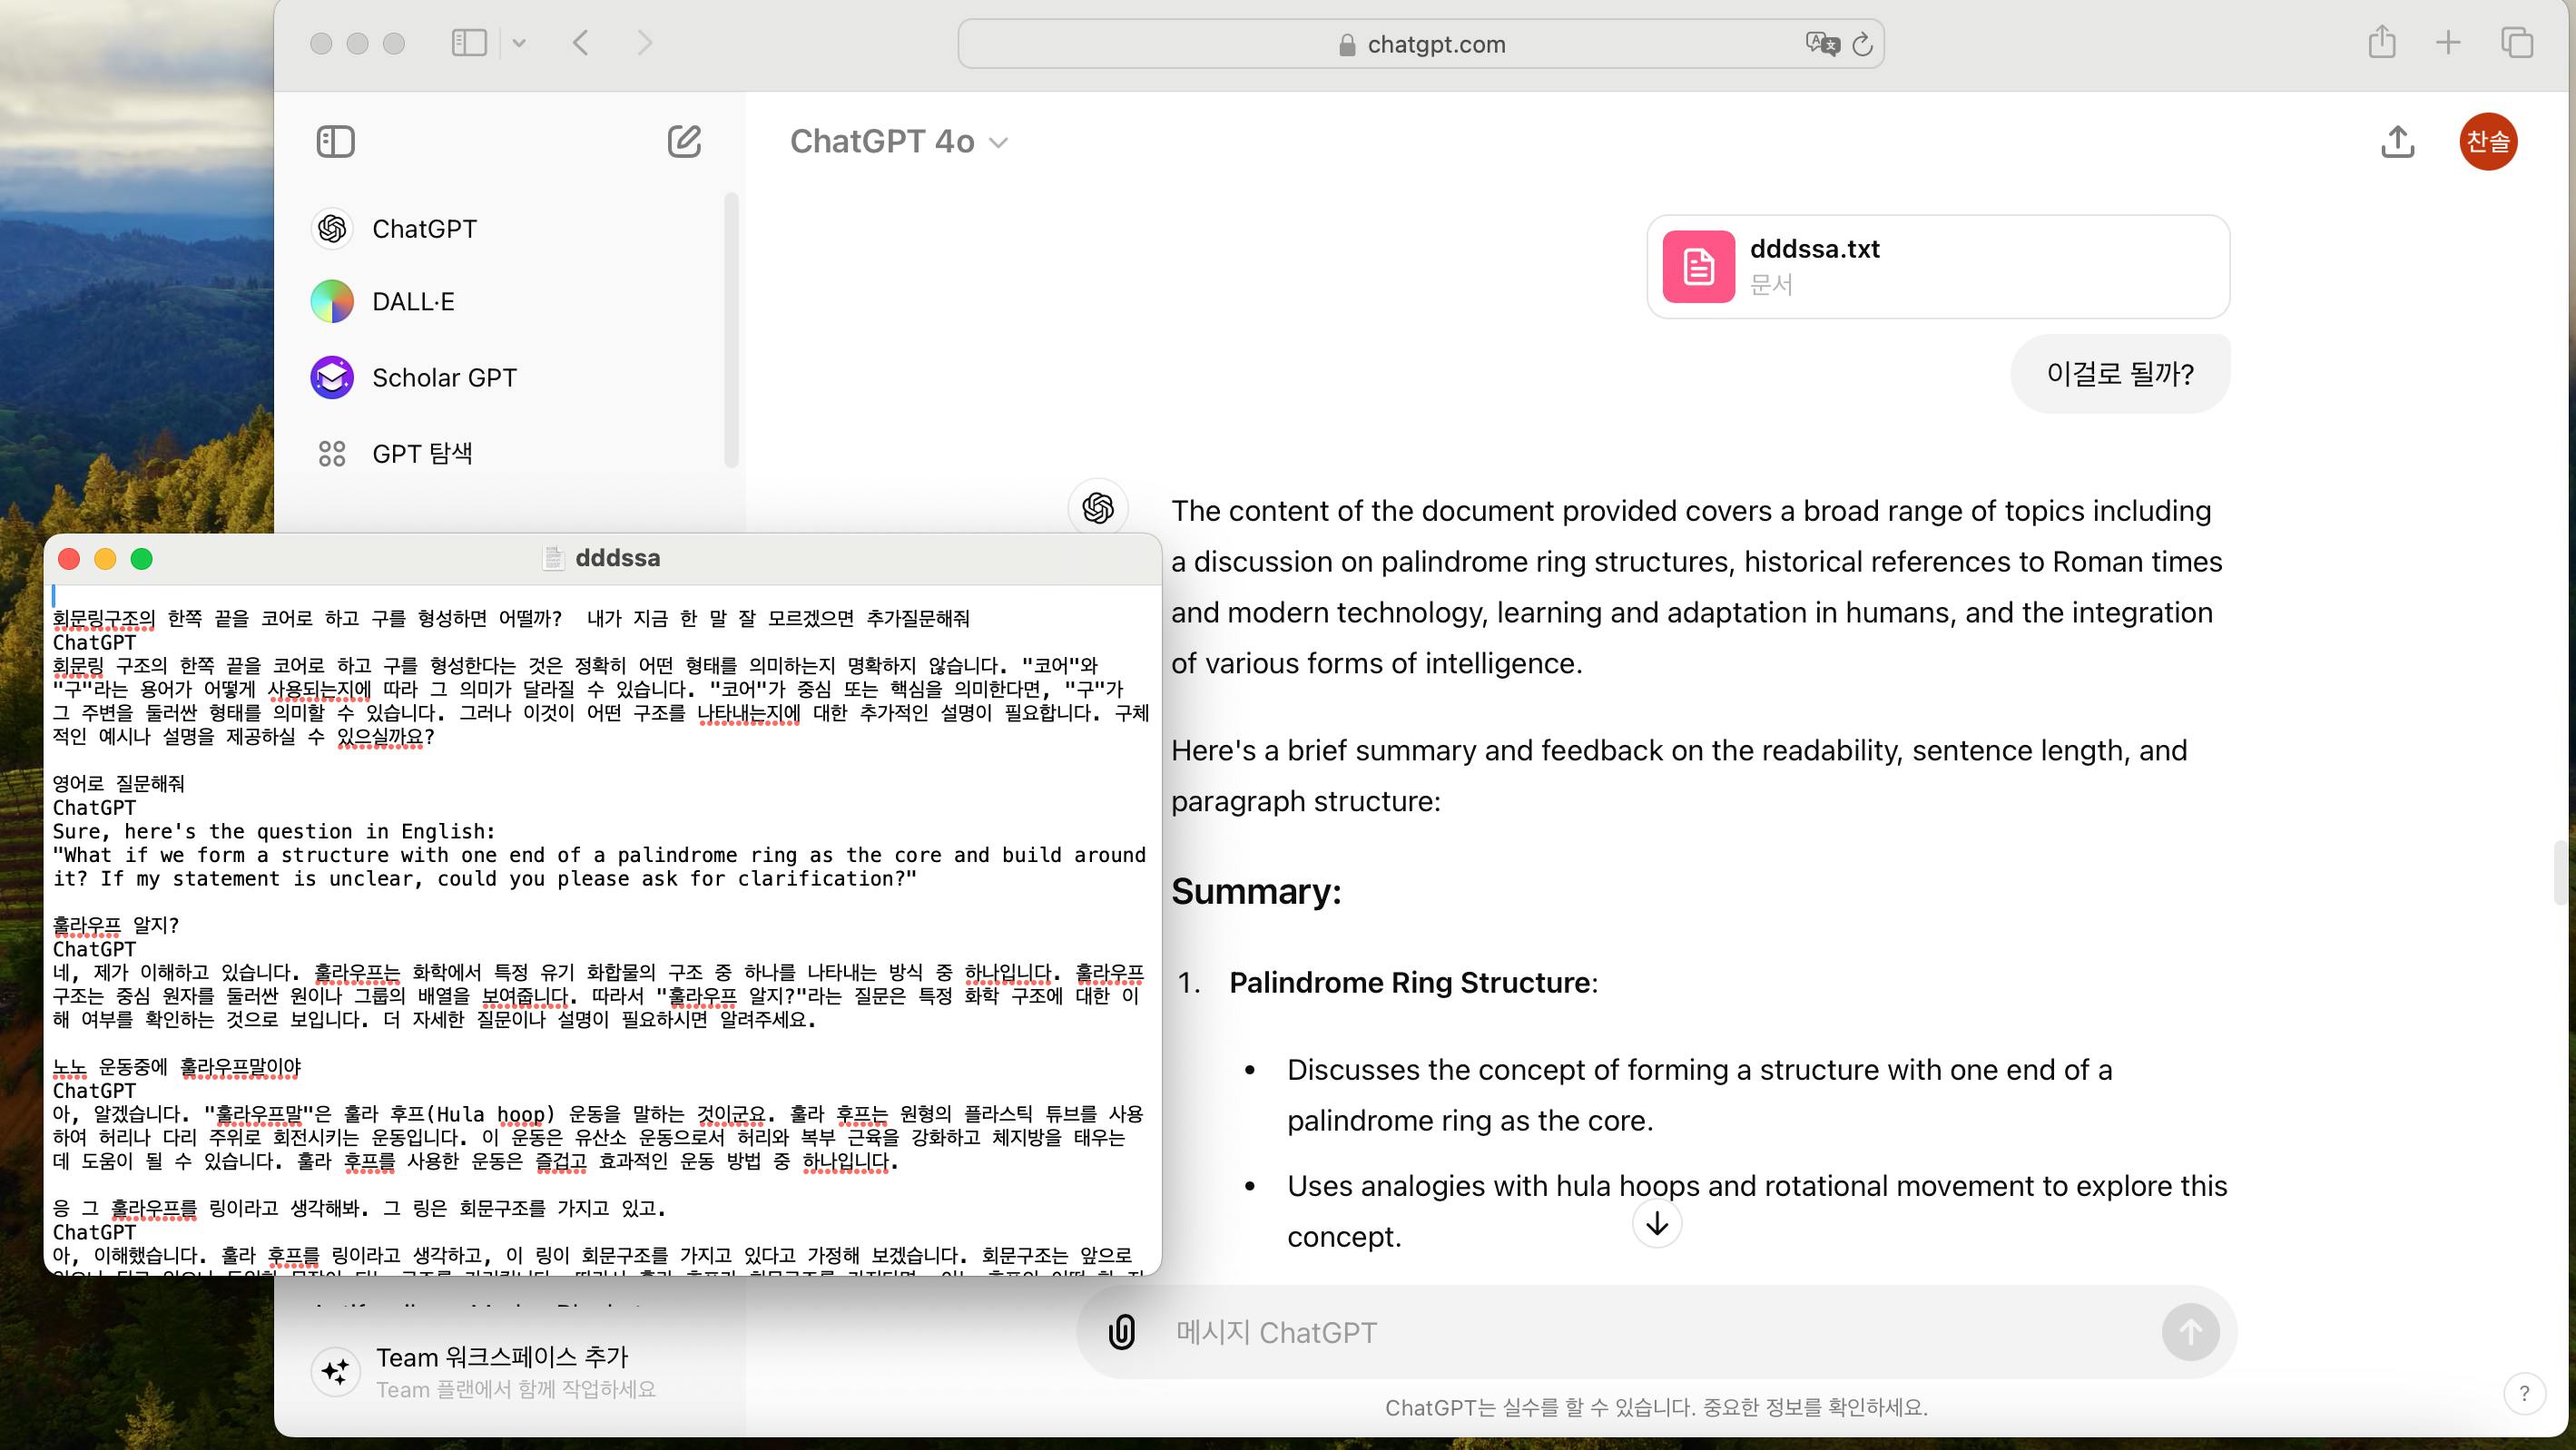Reload the page in Safari
Screen dimensions: 2576x1450
click(x=1862, y=44)
